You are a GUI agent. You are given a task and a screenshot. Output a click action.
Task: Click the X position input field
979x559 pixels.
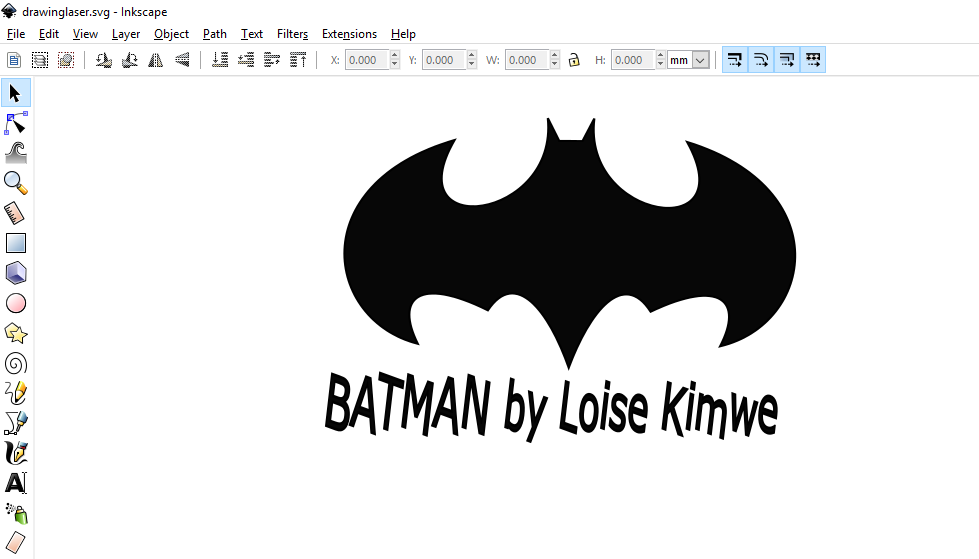pyautogui.click(x=367, y=60)
